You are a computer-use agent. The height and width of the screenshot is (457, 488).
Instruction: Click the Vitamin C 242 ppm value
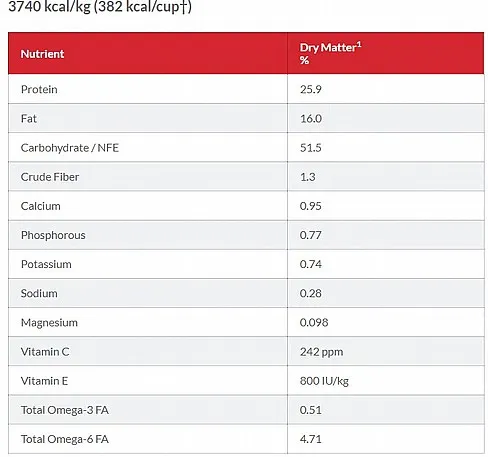tap(321, 352)
